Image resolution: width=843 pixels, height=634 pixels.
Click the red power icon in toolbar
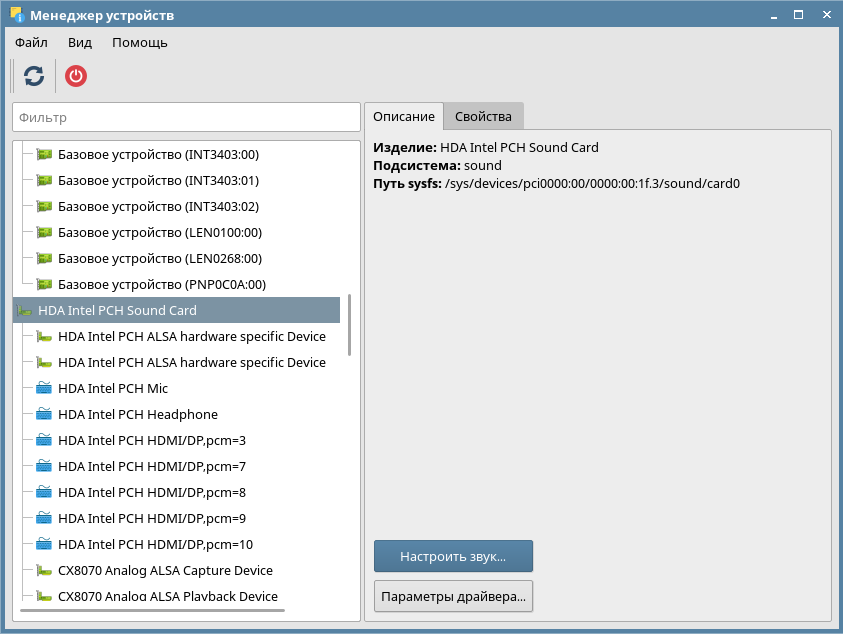pos(76,76)
